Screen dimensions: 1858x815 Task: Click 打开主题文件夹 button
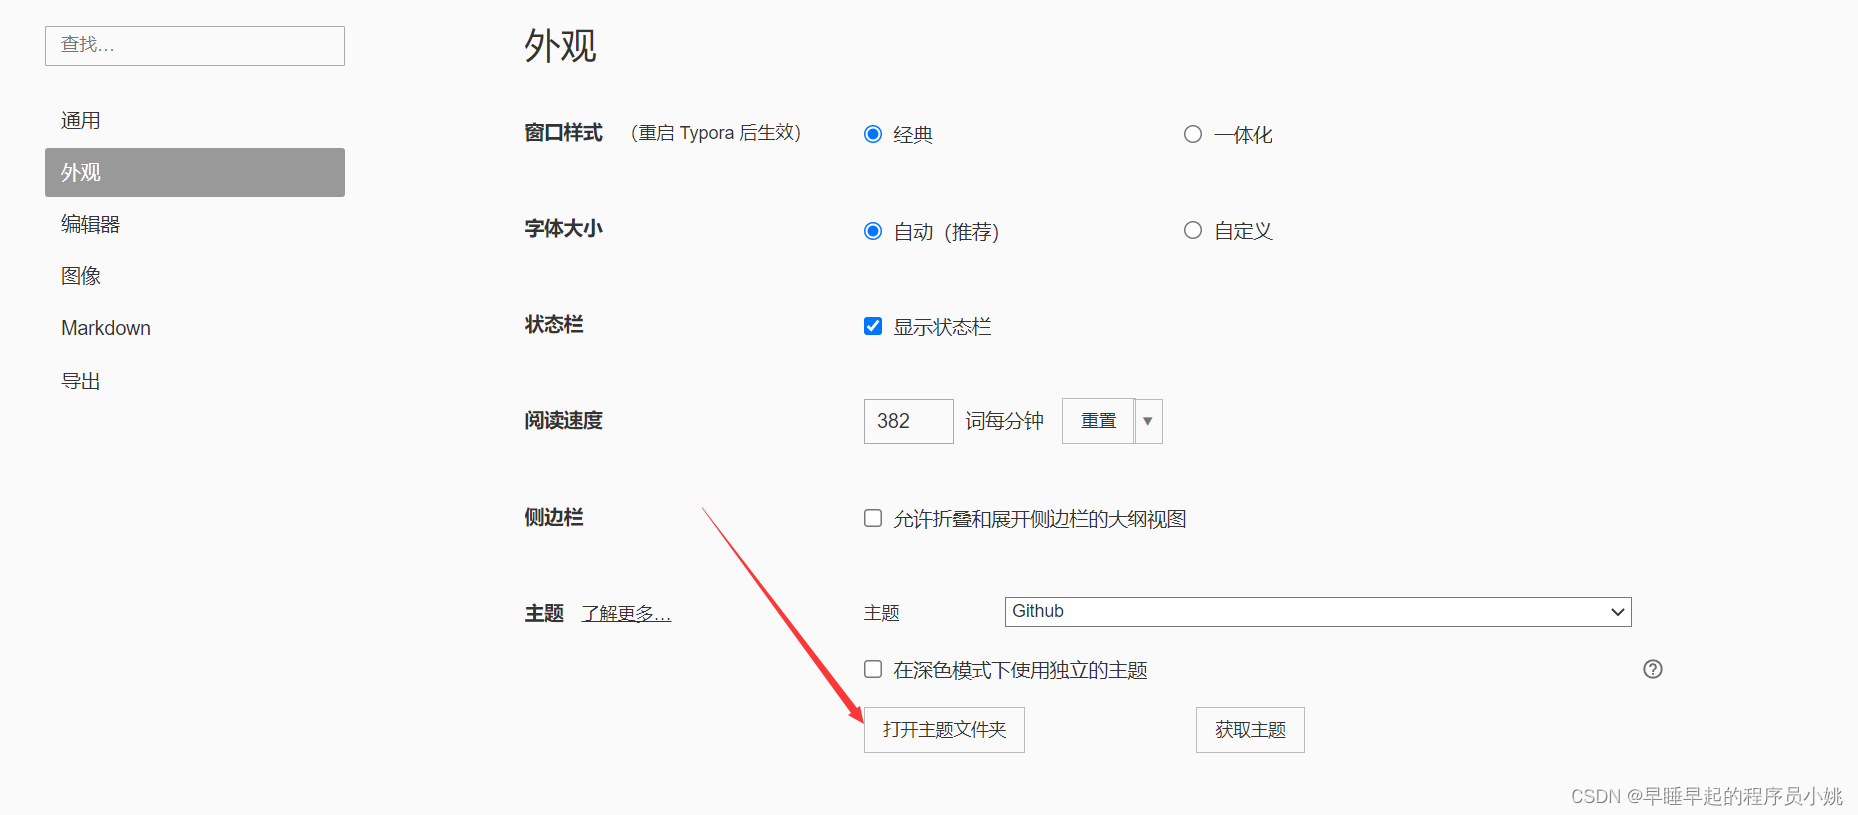point(944,730)
